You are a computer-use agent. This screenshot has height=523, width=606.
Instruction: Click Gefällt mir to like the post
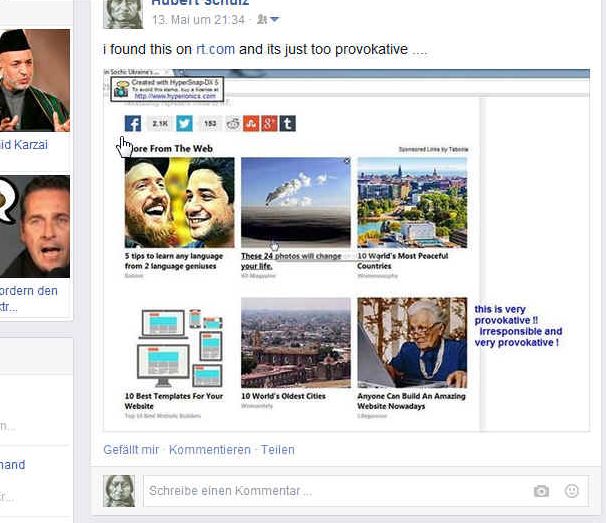coord(131,450)
